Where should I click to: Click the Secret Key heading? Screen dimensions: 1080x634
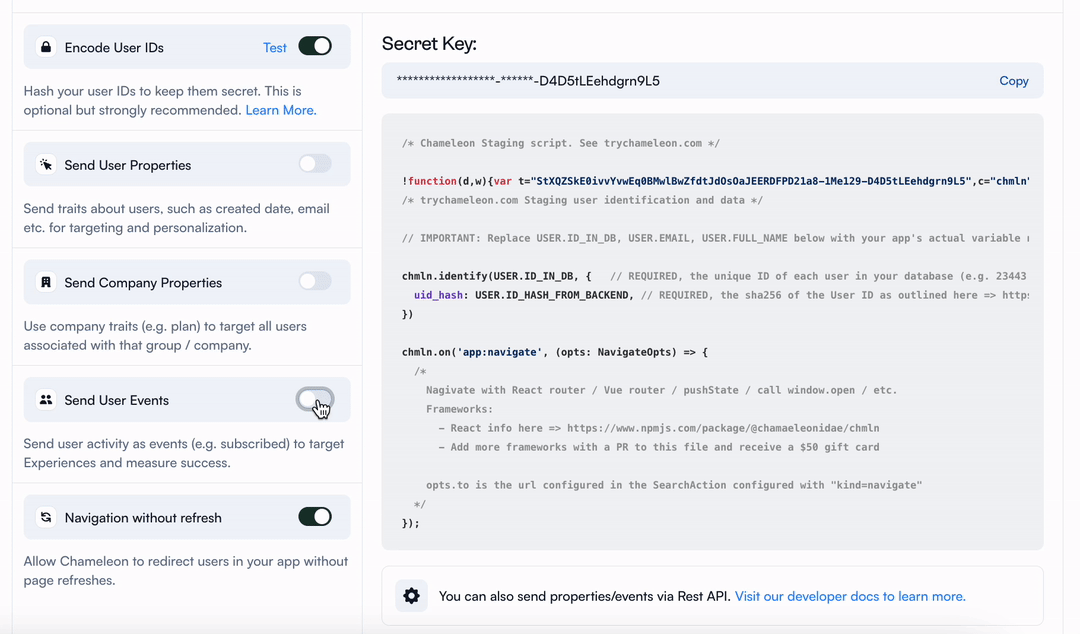tap(429, 43)
